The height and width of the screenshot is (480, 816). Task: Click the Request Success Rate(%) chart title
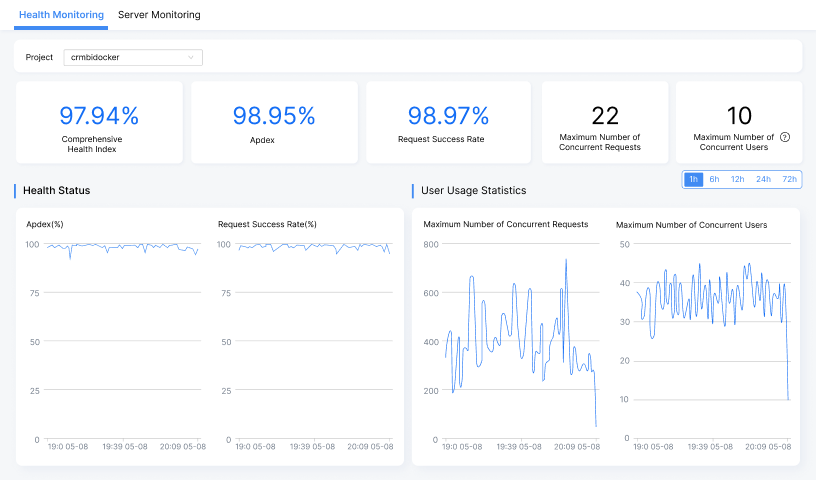[267, 224]
